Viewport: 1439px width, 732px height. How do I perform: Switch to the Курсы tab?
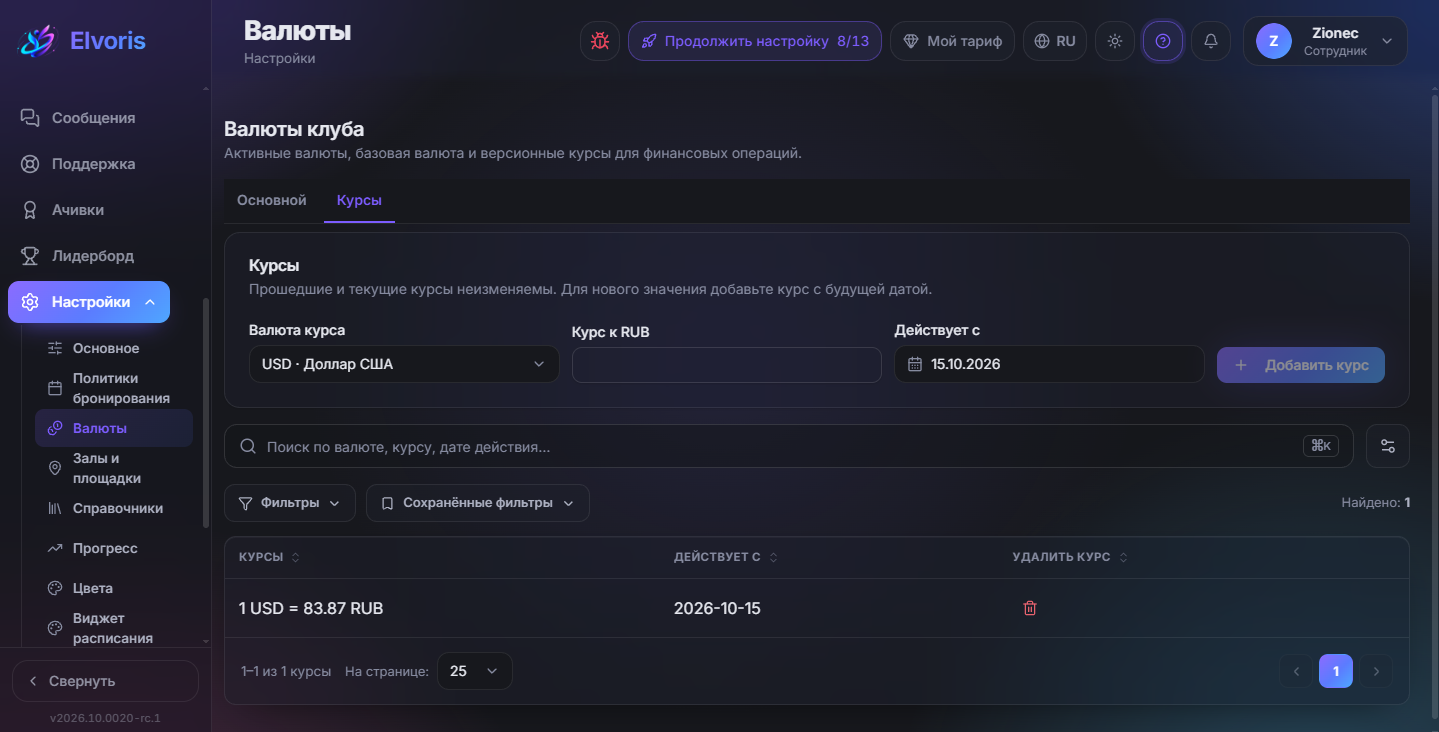[359, 200]
